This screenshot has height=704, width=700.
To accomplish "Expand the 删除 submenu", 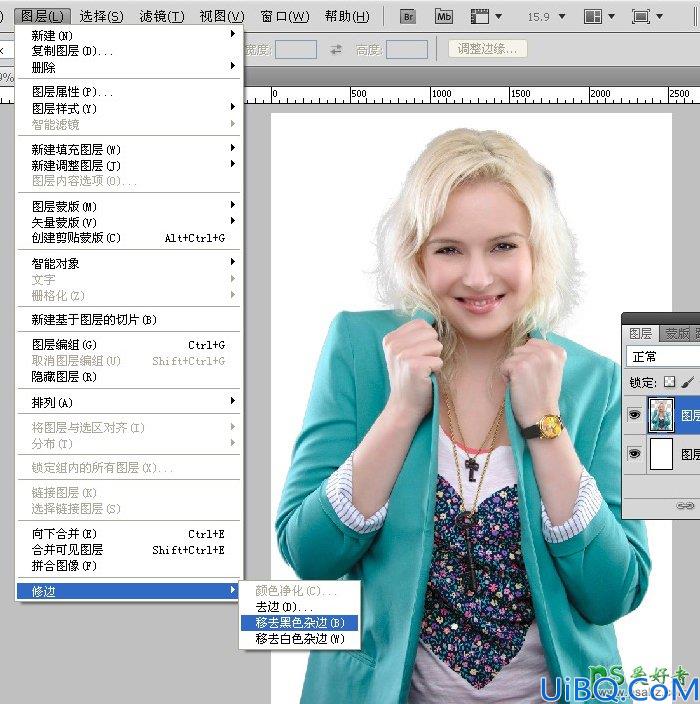I will (128, 67).
